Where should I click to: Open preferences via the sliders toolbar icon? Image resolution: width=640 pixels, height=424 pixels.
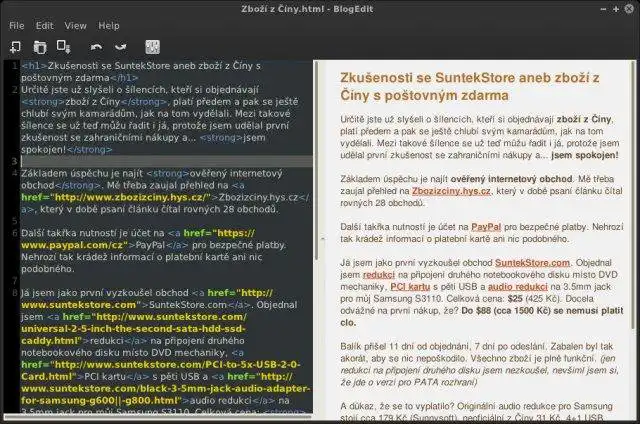(153, 47)
